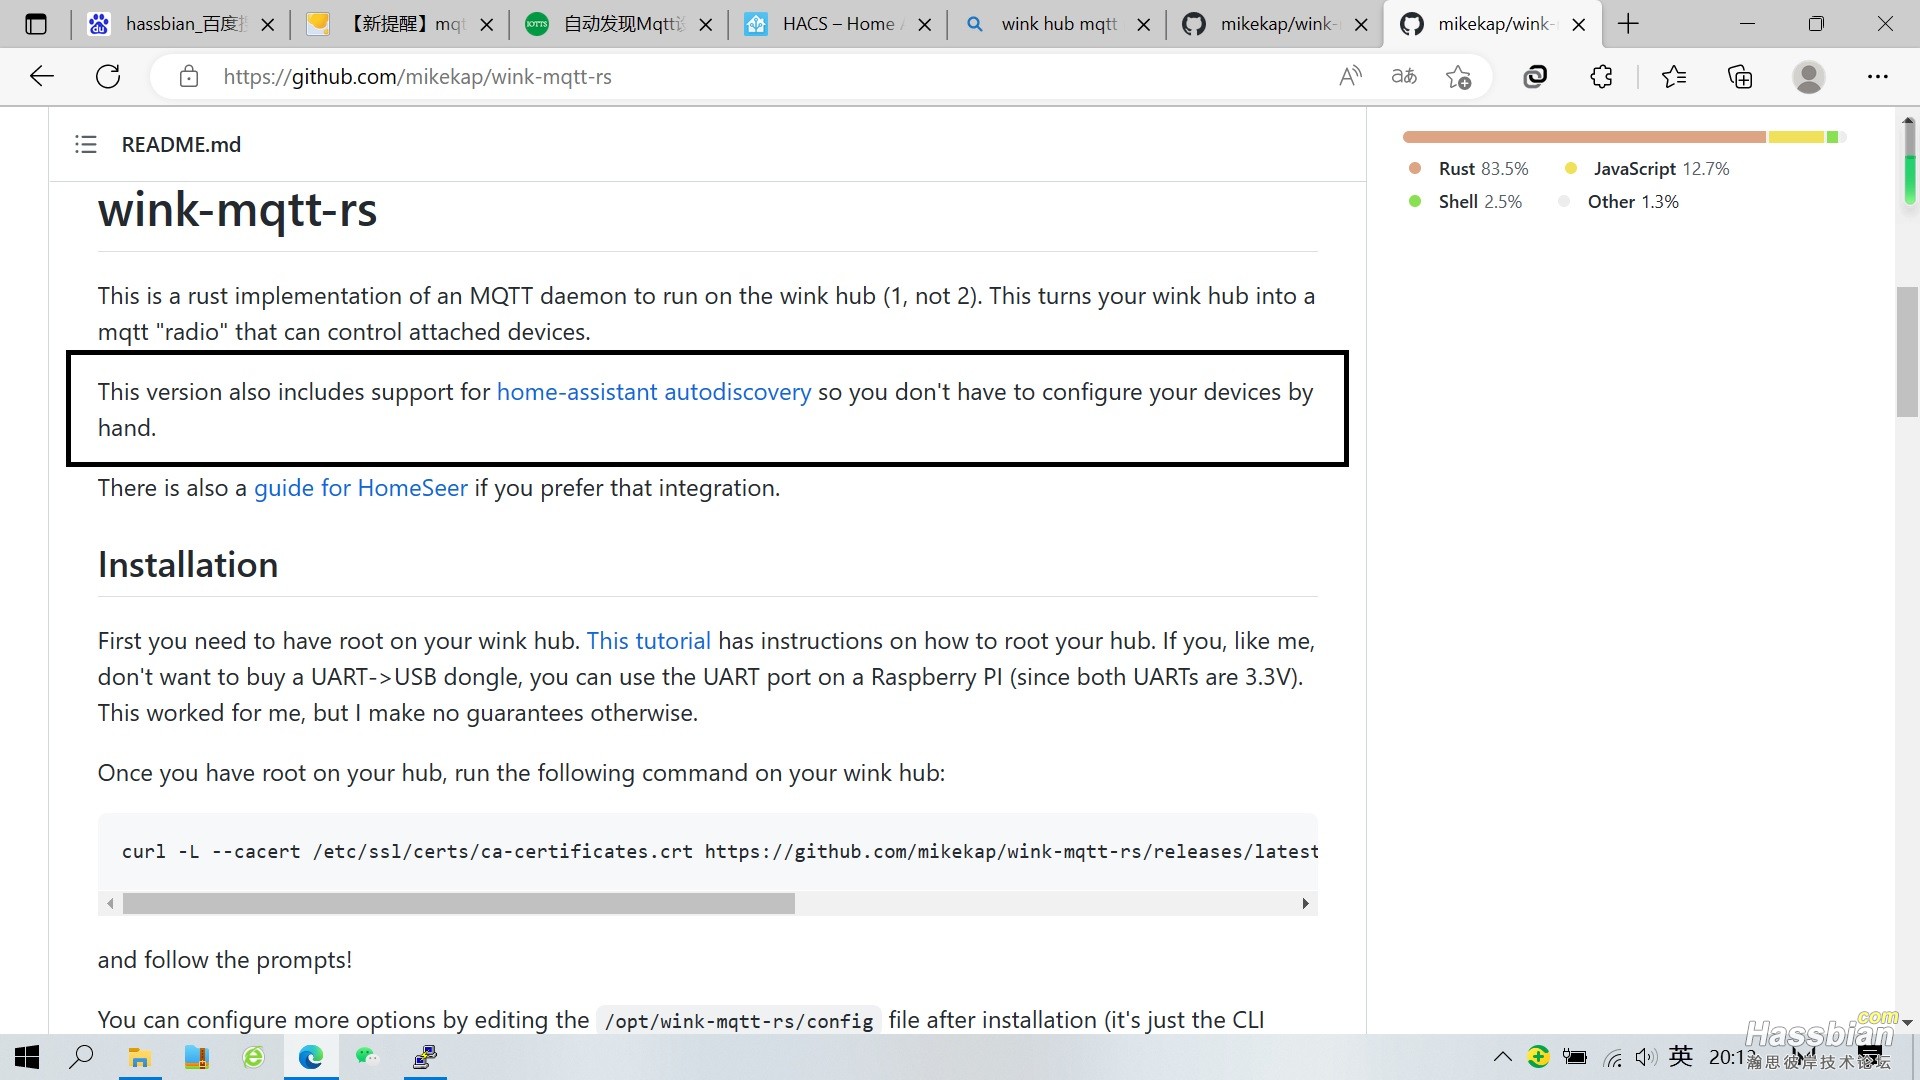
Task: Open the guide for HomeSeer link
Action: [x=361, y=488]
